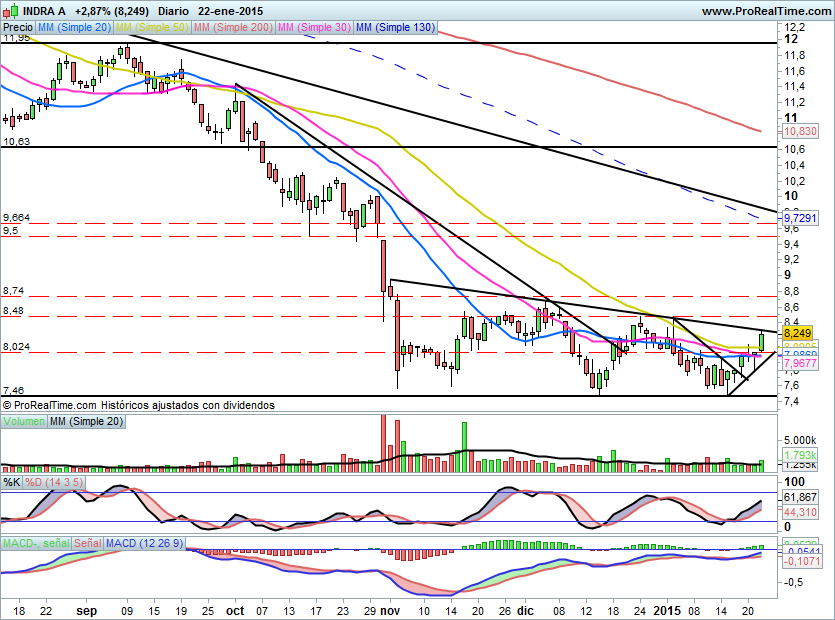This screenshot has width=835, height=620.
Task: Open the Precio panel label
Action: pyautogui.click(x=18, y=28)
